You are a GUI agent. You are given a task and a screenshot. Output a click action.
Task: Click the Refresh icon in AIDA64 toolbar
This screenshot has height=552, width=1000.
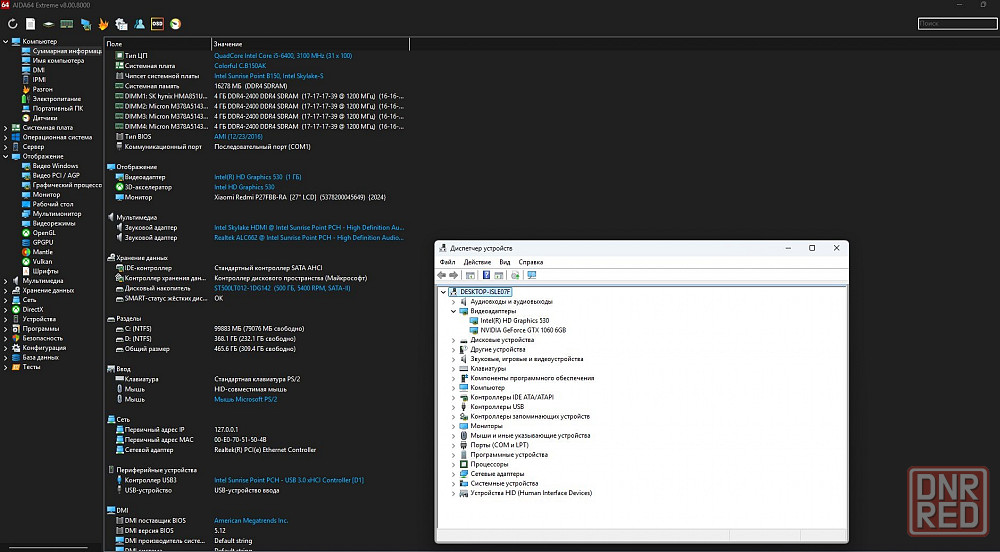(x=12, y=23)
